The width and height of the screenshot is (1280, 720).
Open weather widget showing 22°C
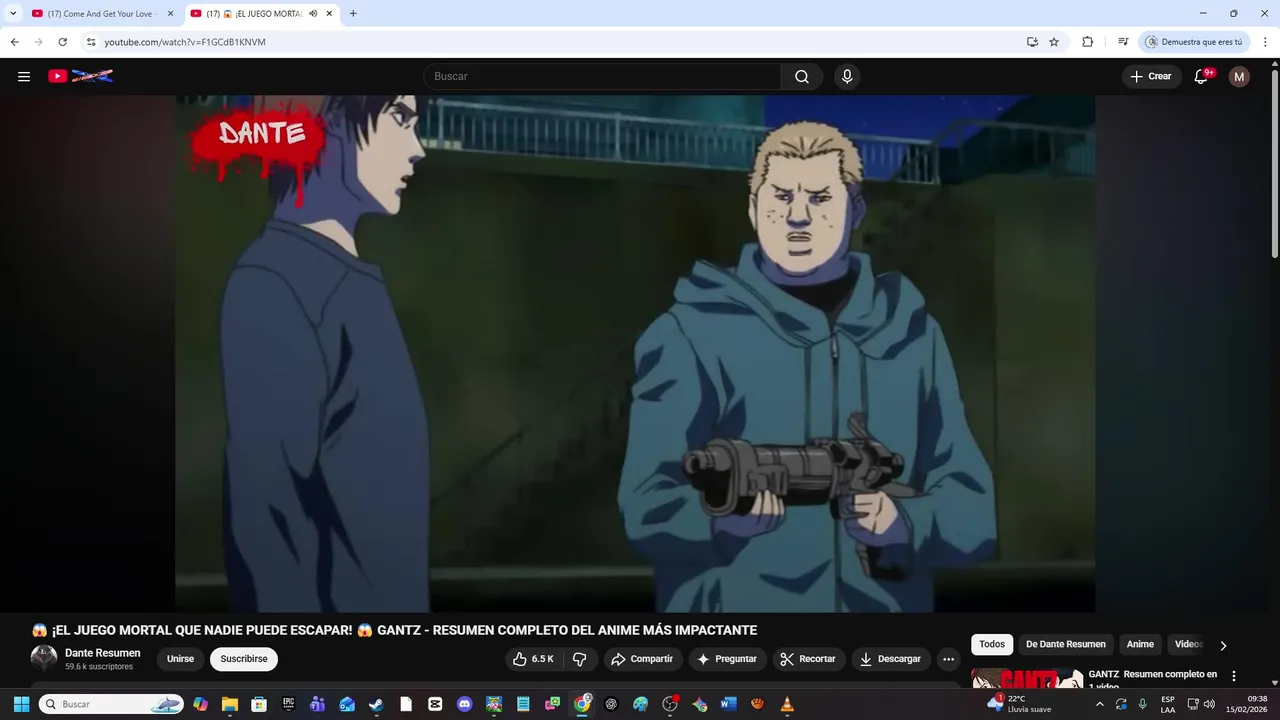pos(1018,704)
